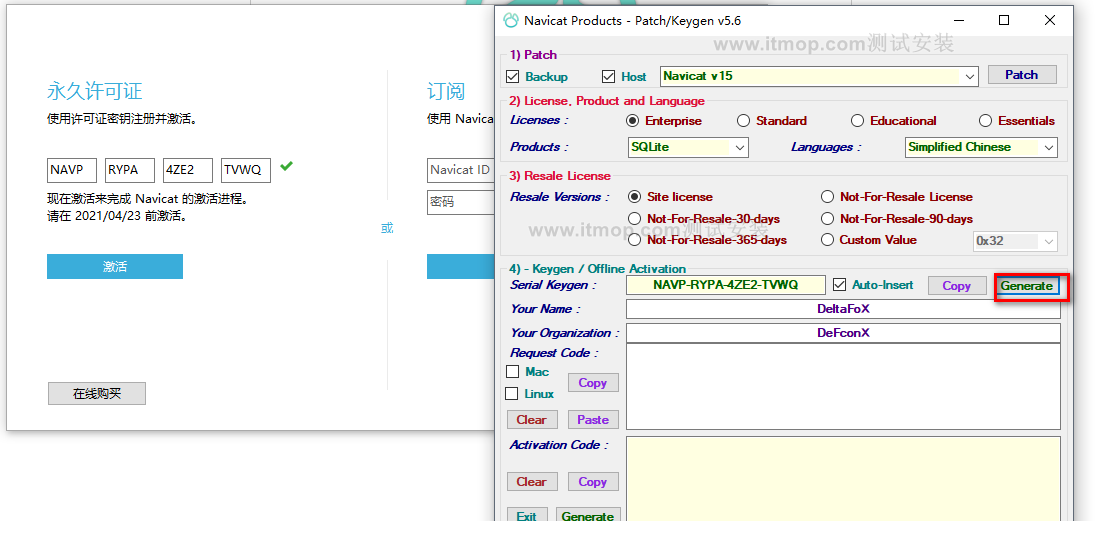
Task: Click the Navicat ID input field
Action: [461, 170]
